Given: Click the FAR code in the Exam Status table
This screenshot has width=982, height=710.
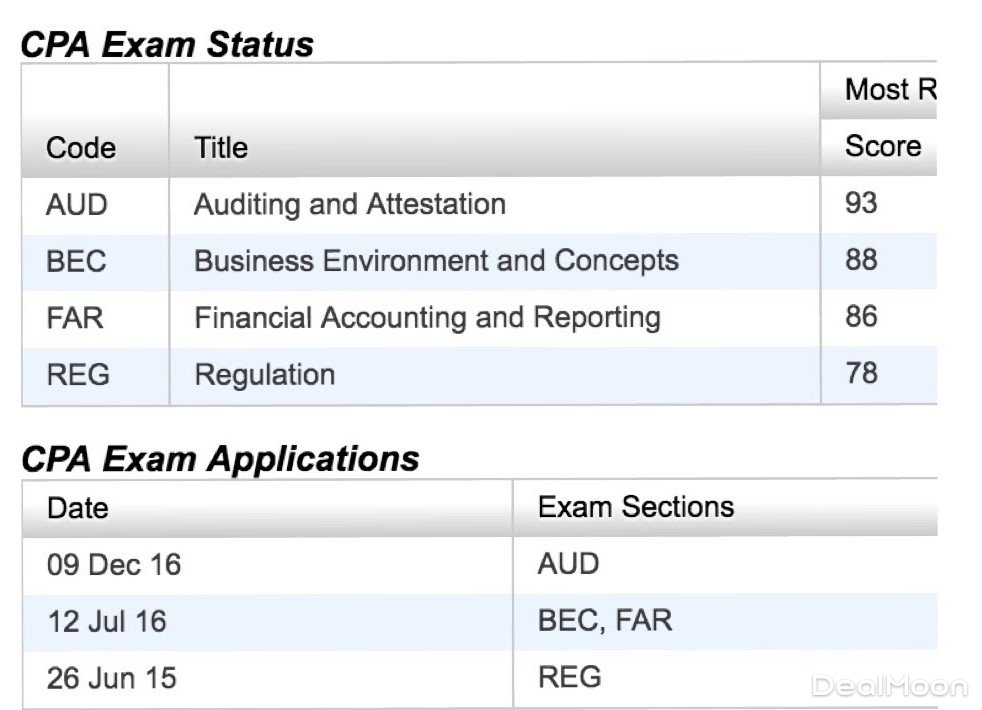Looking at the screenshot, I should pyautogui.click(x=75, y=318).
